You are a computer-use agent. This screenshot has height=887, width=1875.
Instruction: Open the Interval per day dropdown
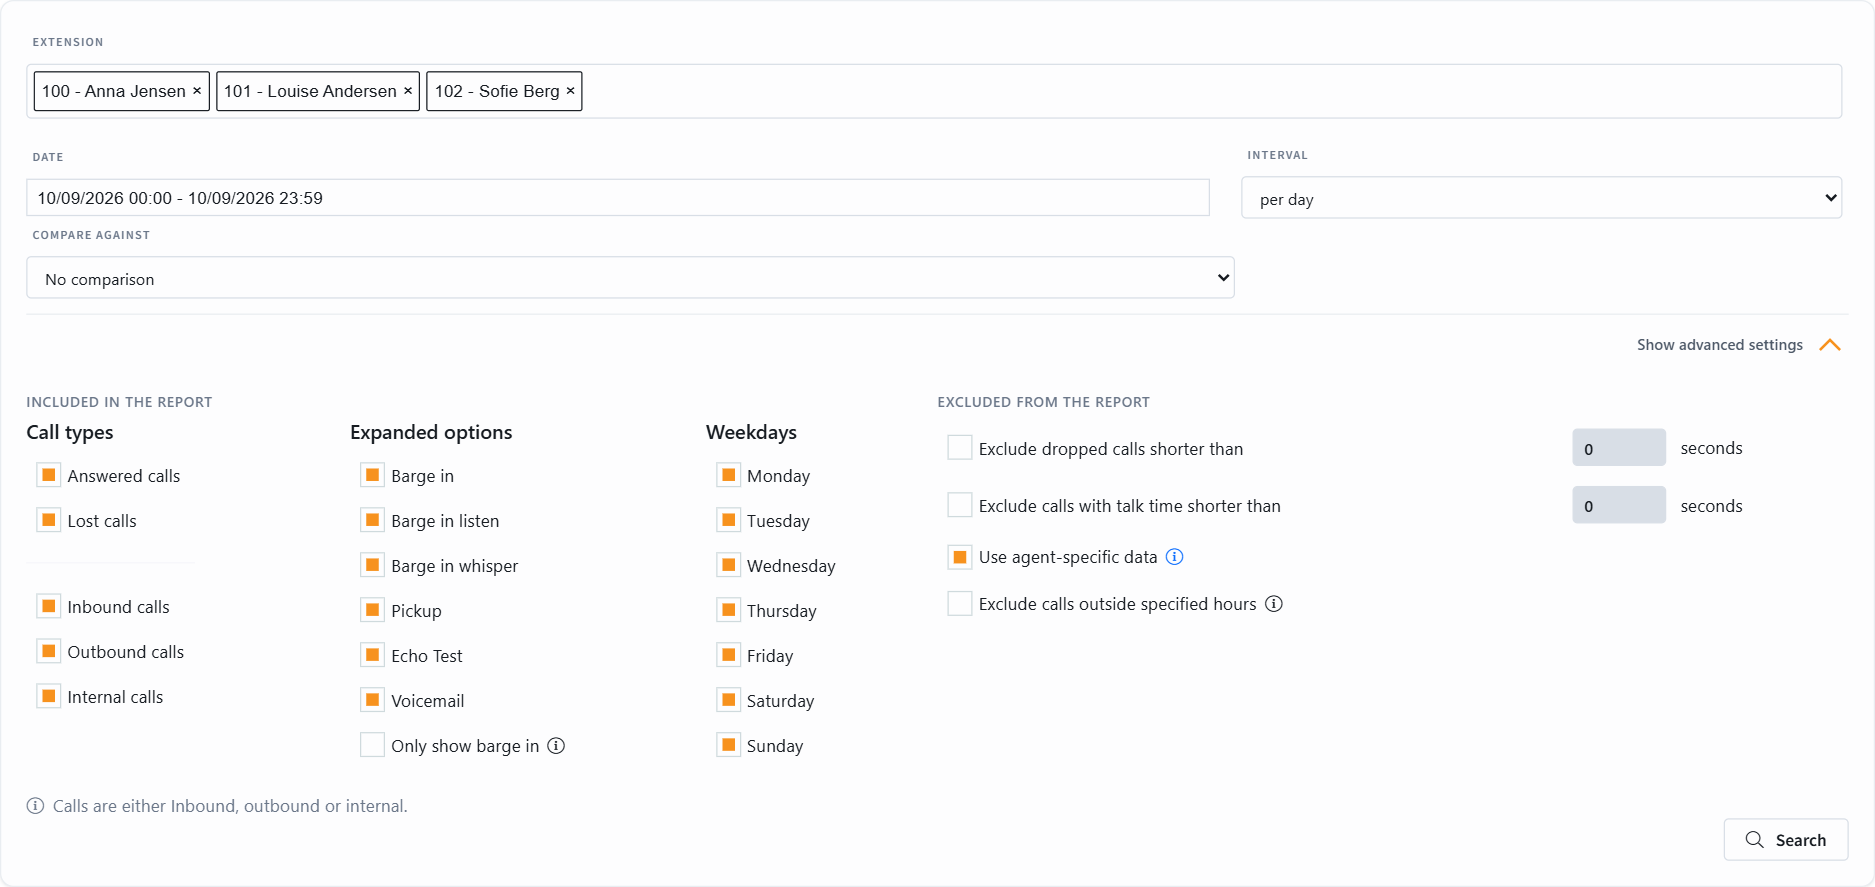pos(1541,198)
